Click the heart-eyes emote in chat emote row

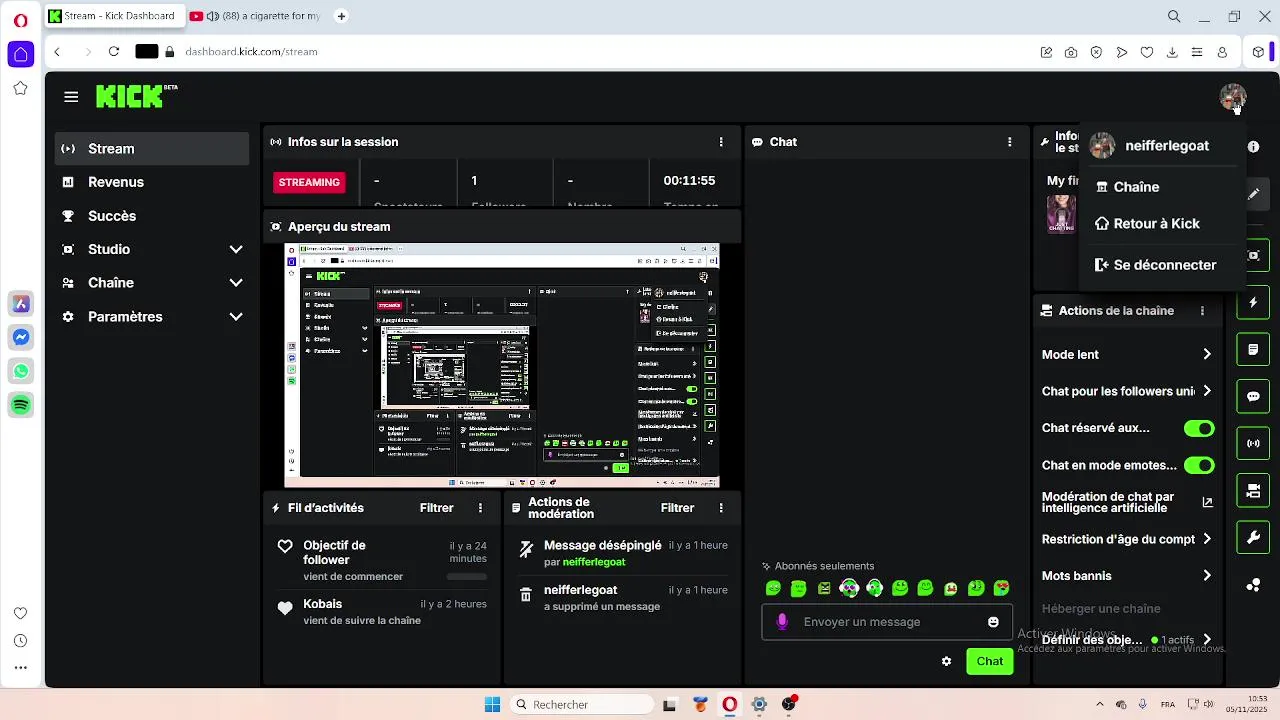tap(1001, 588)
